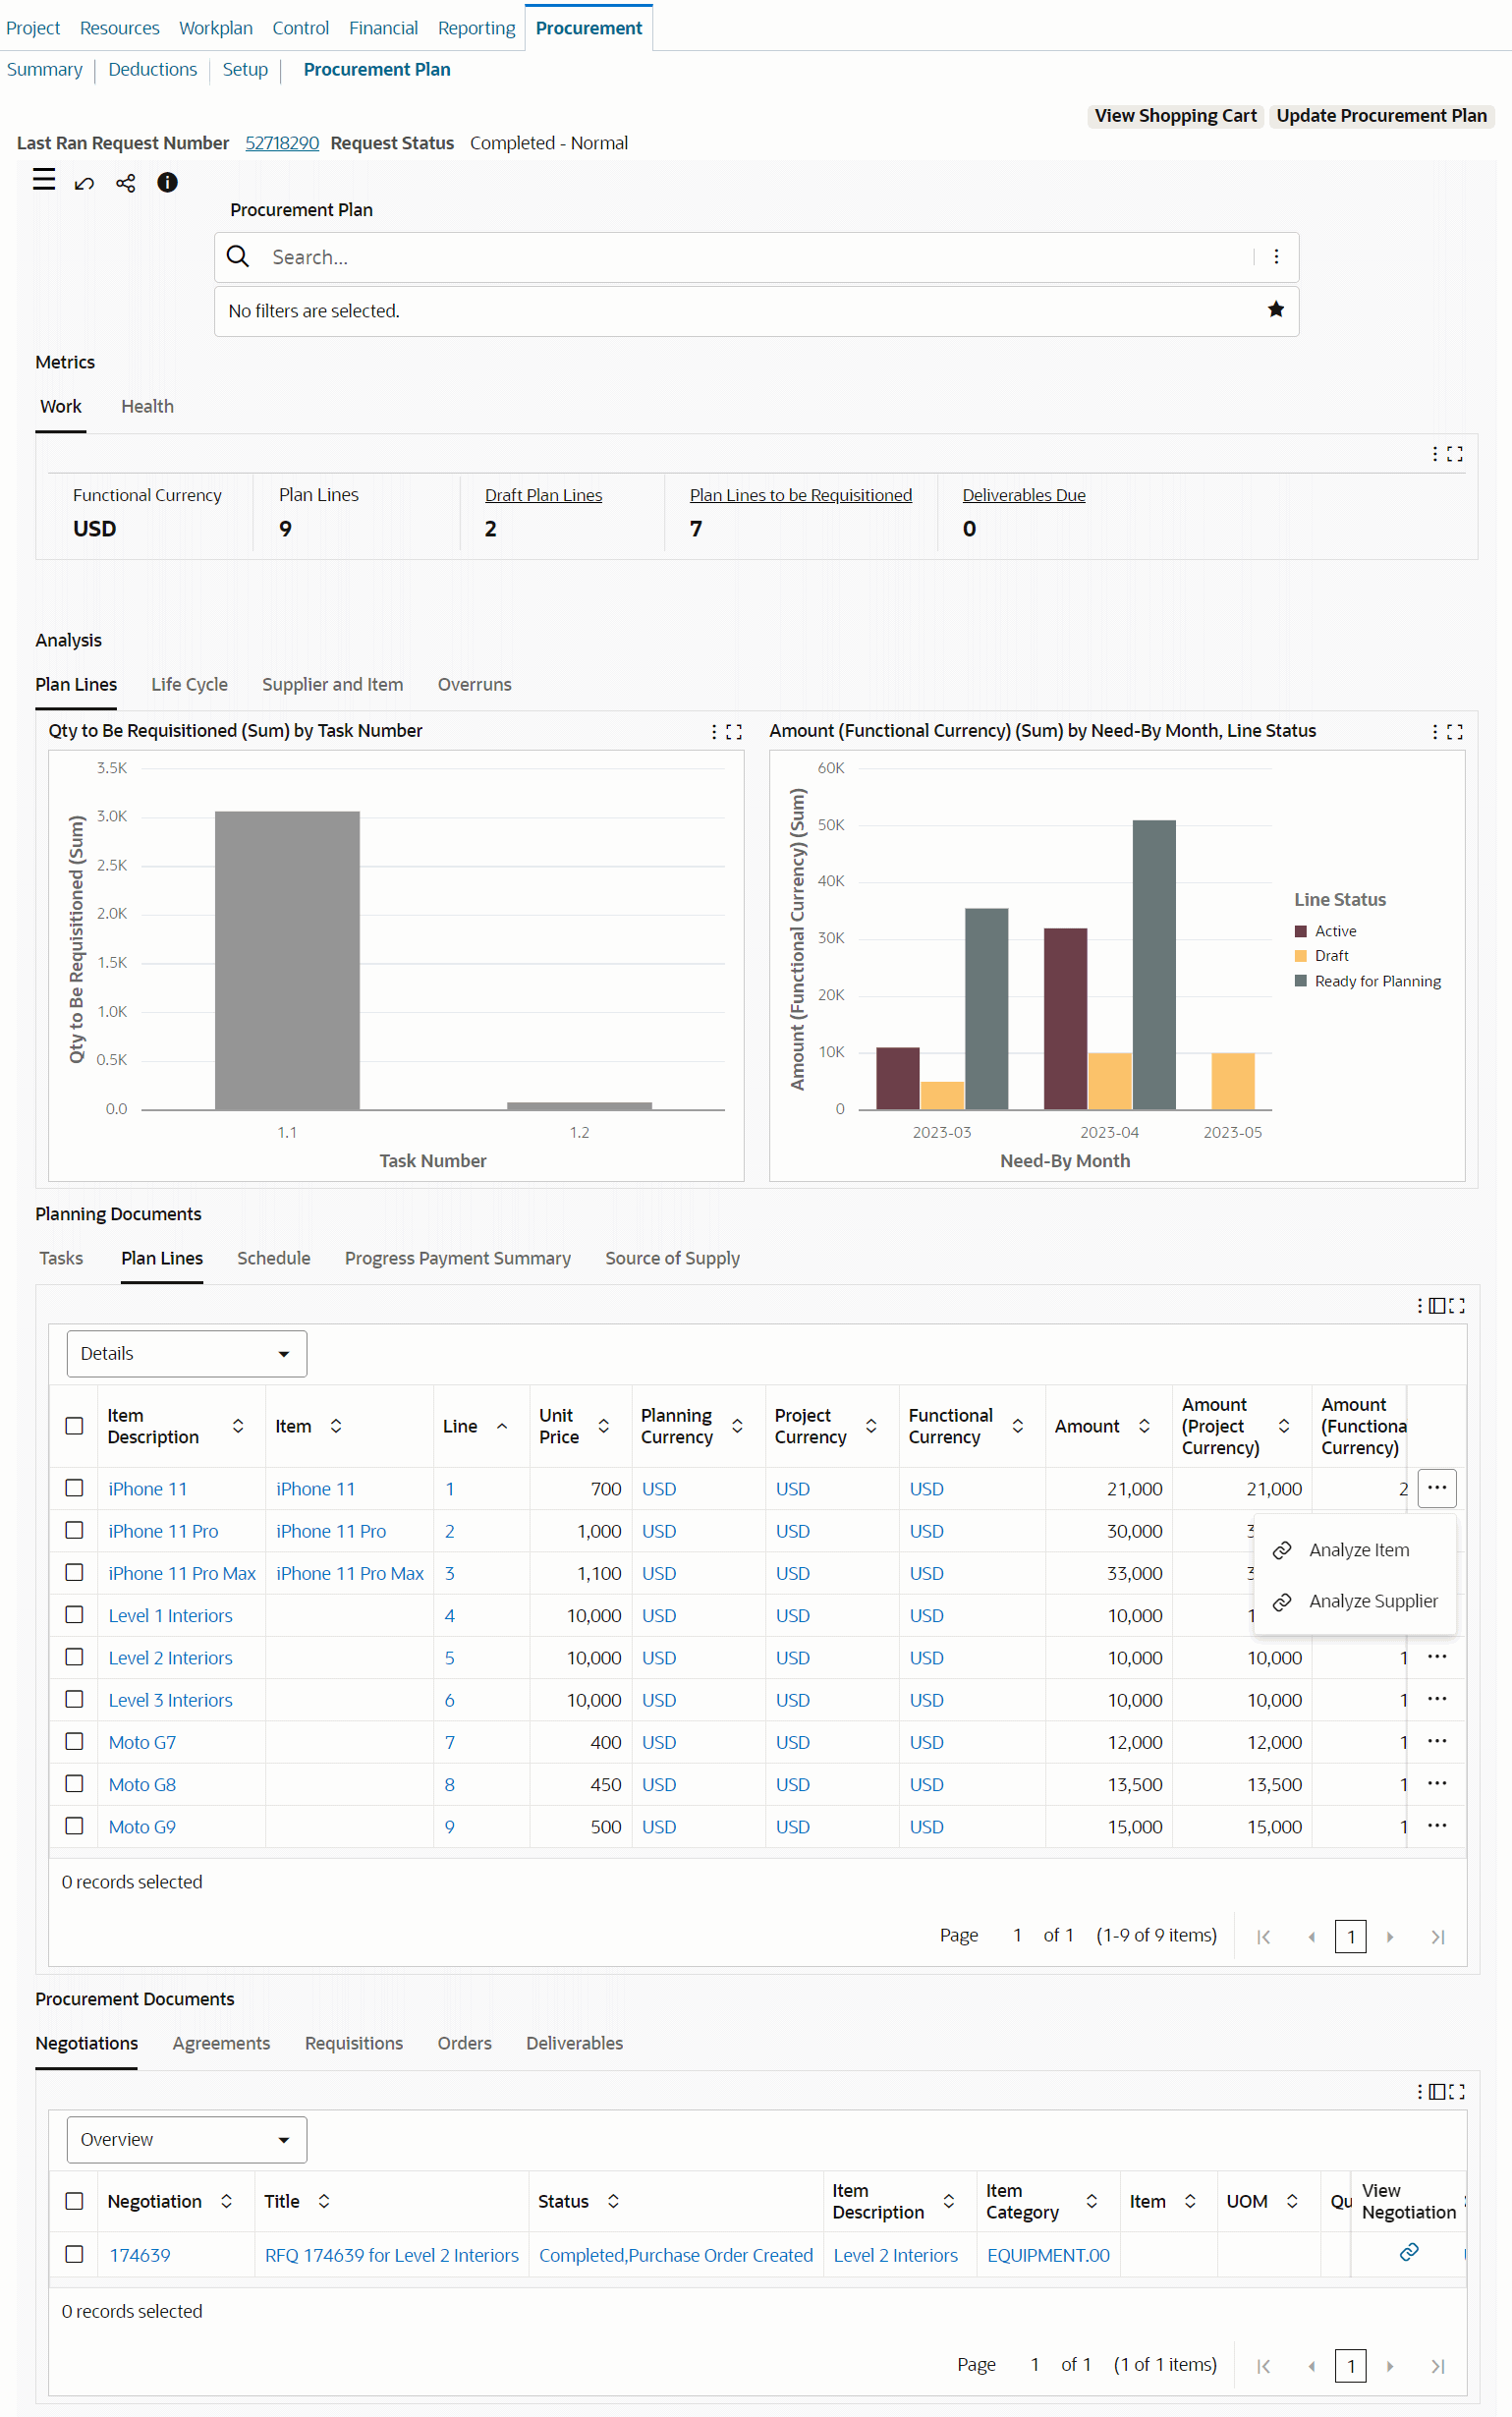Image resolution: width=1512 pixels, height=2417 pixels.
Task: Select the negotiation 174639 row checkbox
Action: coord(74,2254)
